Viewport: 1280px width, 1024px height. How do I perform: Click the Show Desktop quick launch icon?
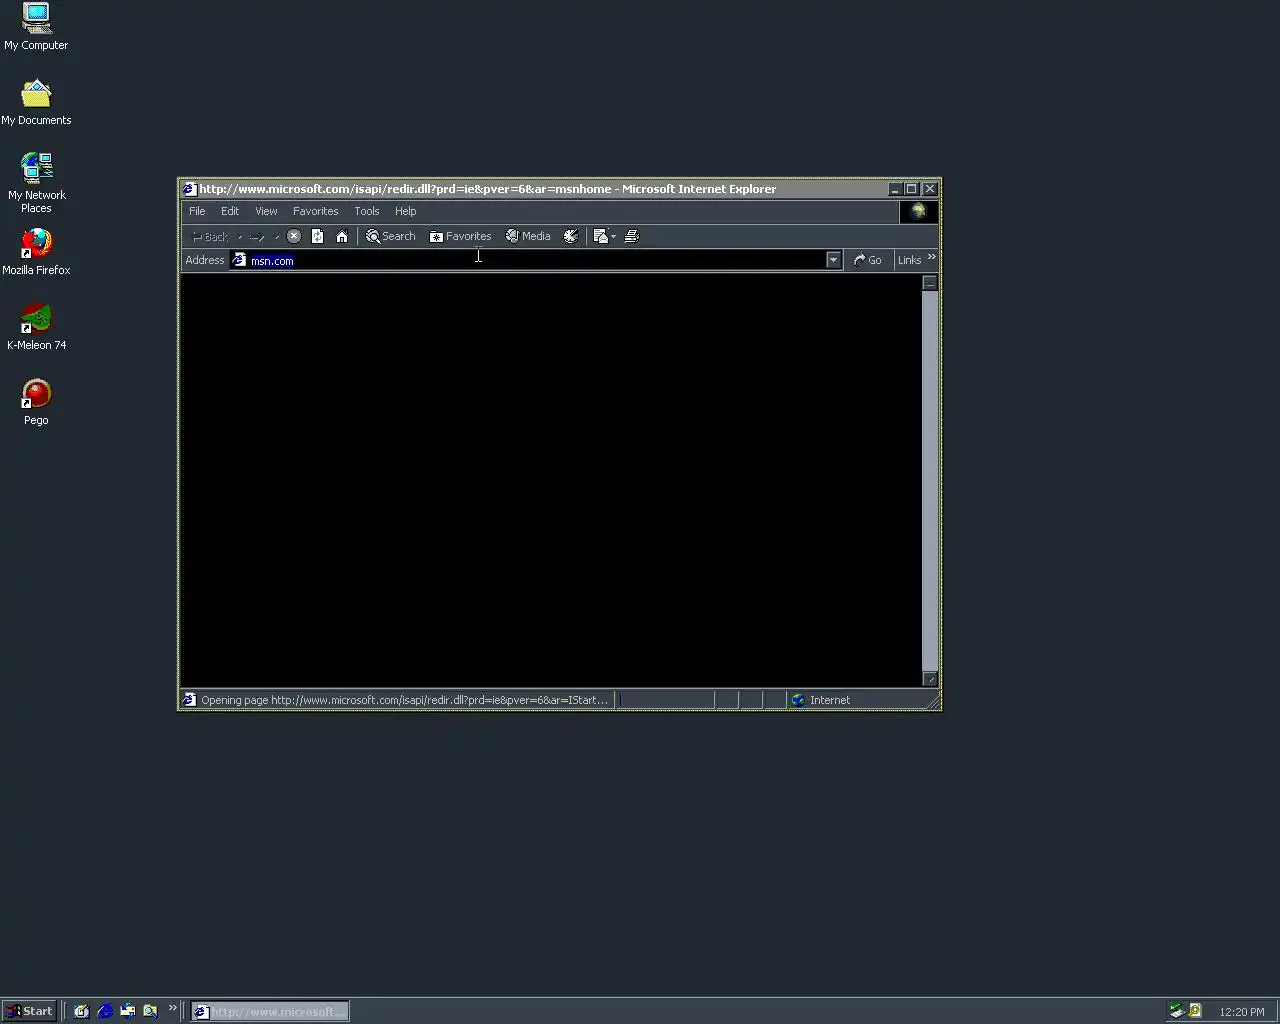click(82, 1011)
